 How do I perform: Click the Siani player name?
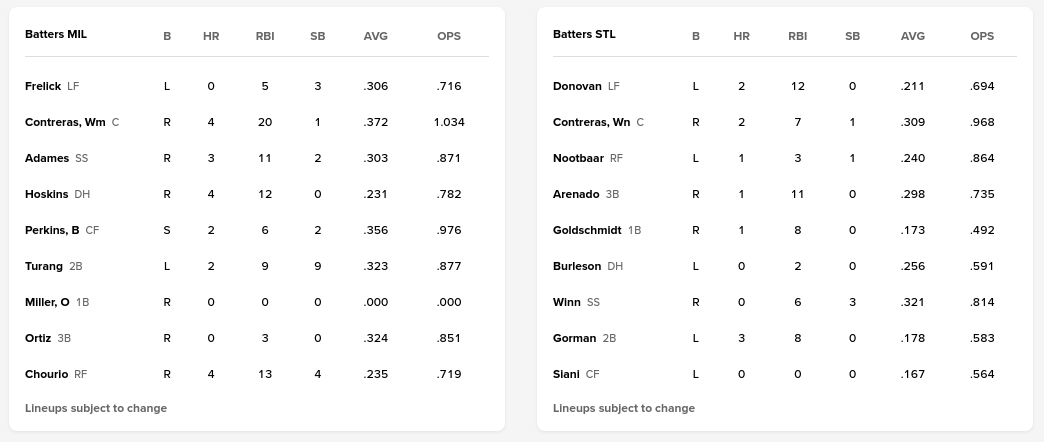click(566, 374)
